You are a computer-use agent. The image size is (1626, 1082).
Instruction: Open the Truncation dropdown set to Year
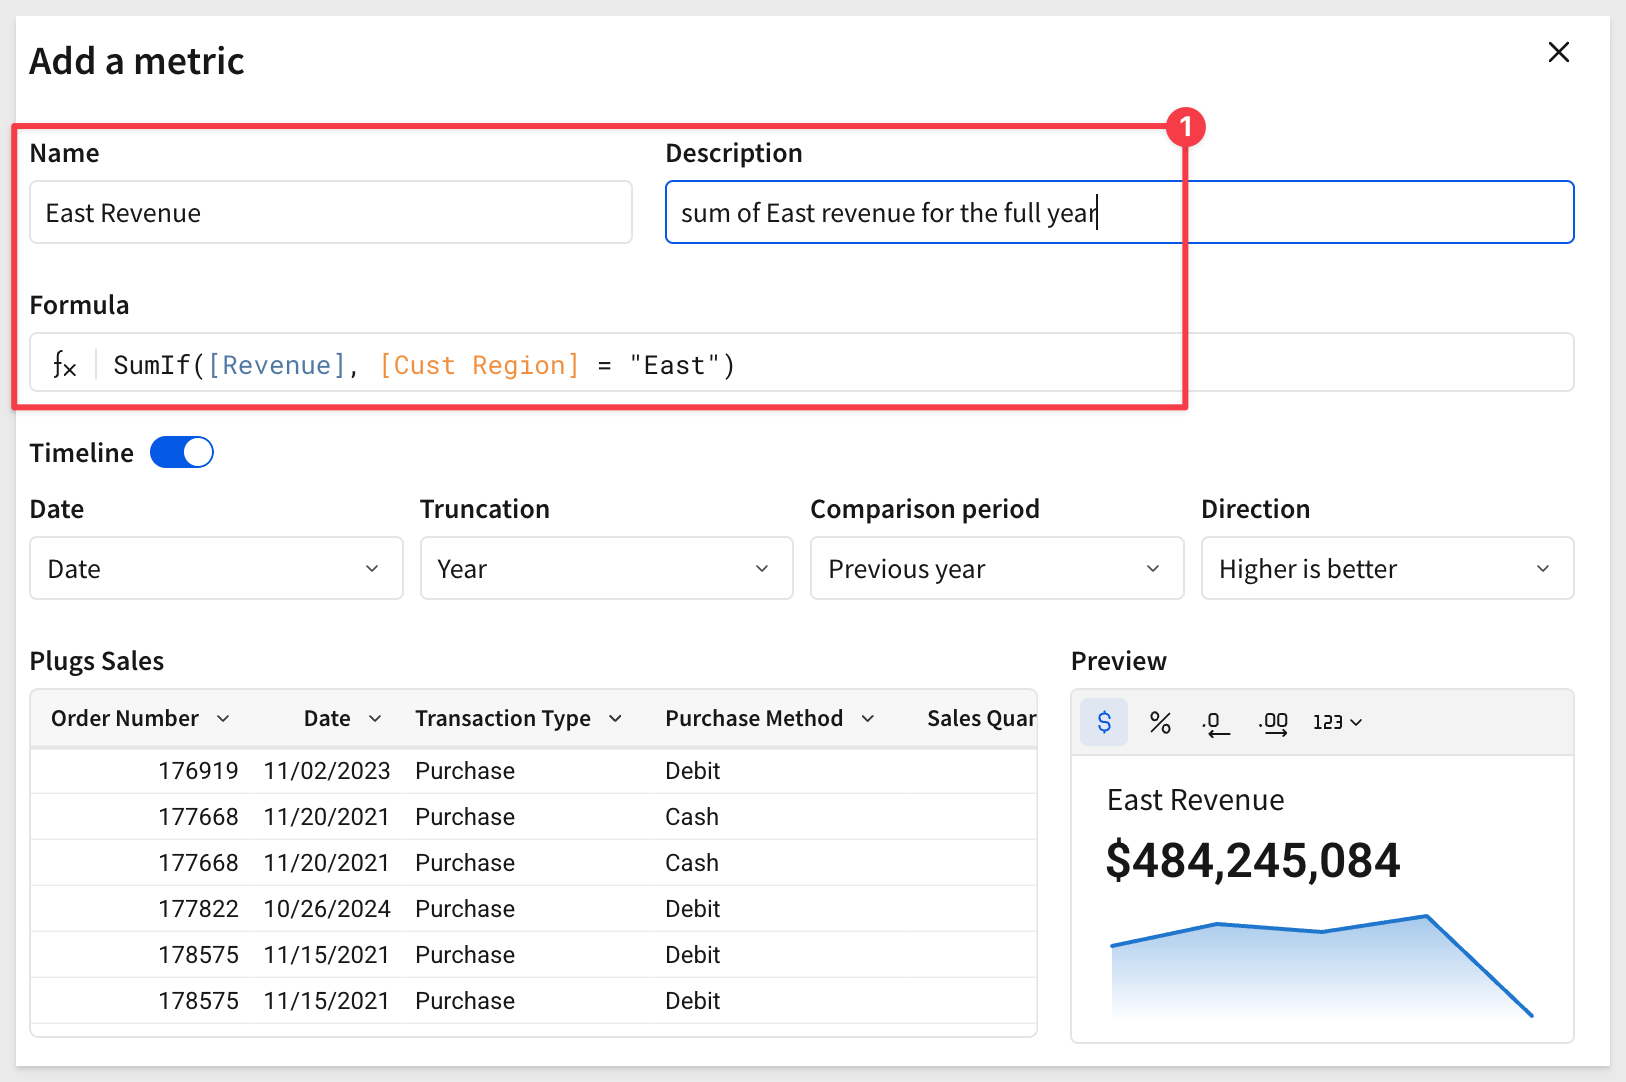(607, 568)
